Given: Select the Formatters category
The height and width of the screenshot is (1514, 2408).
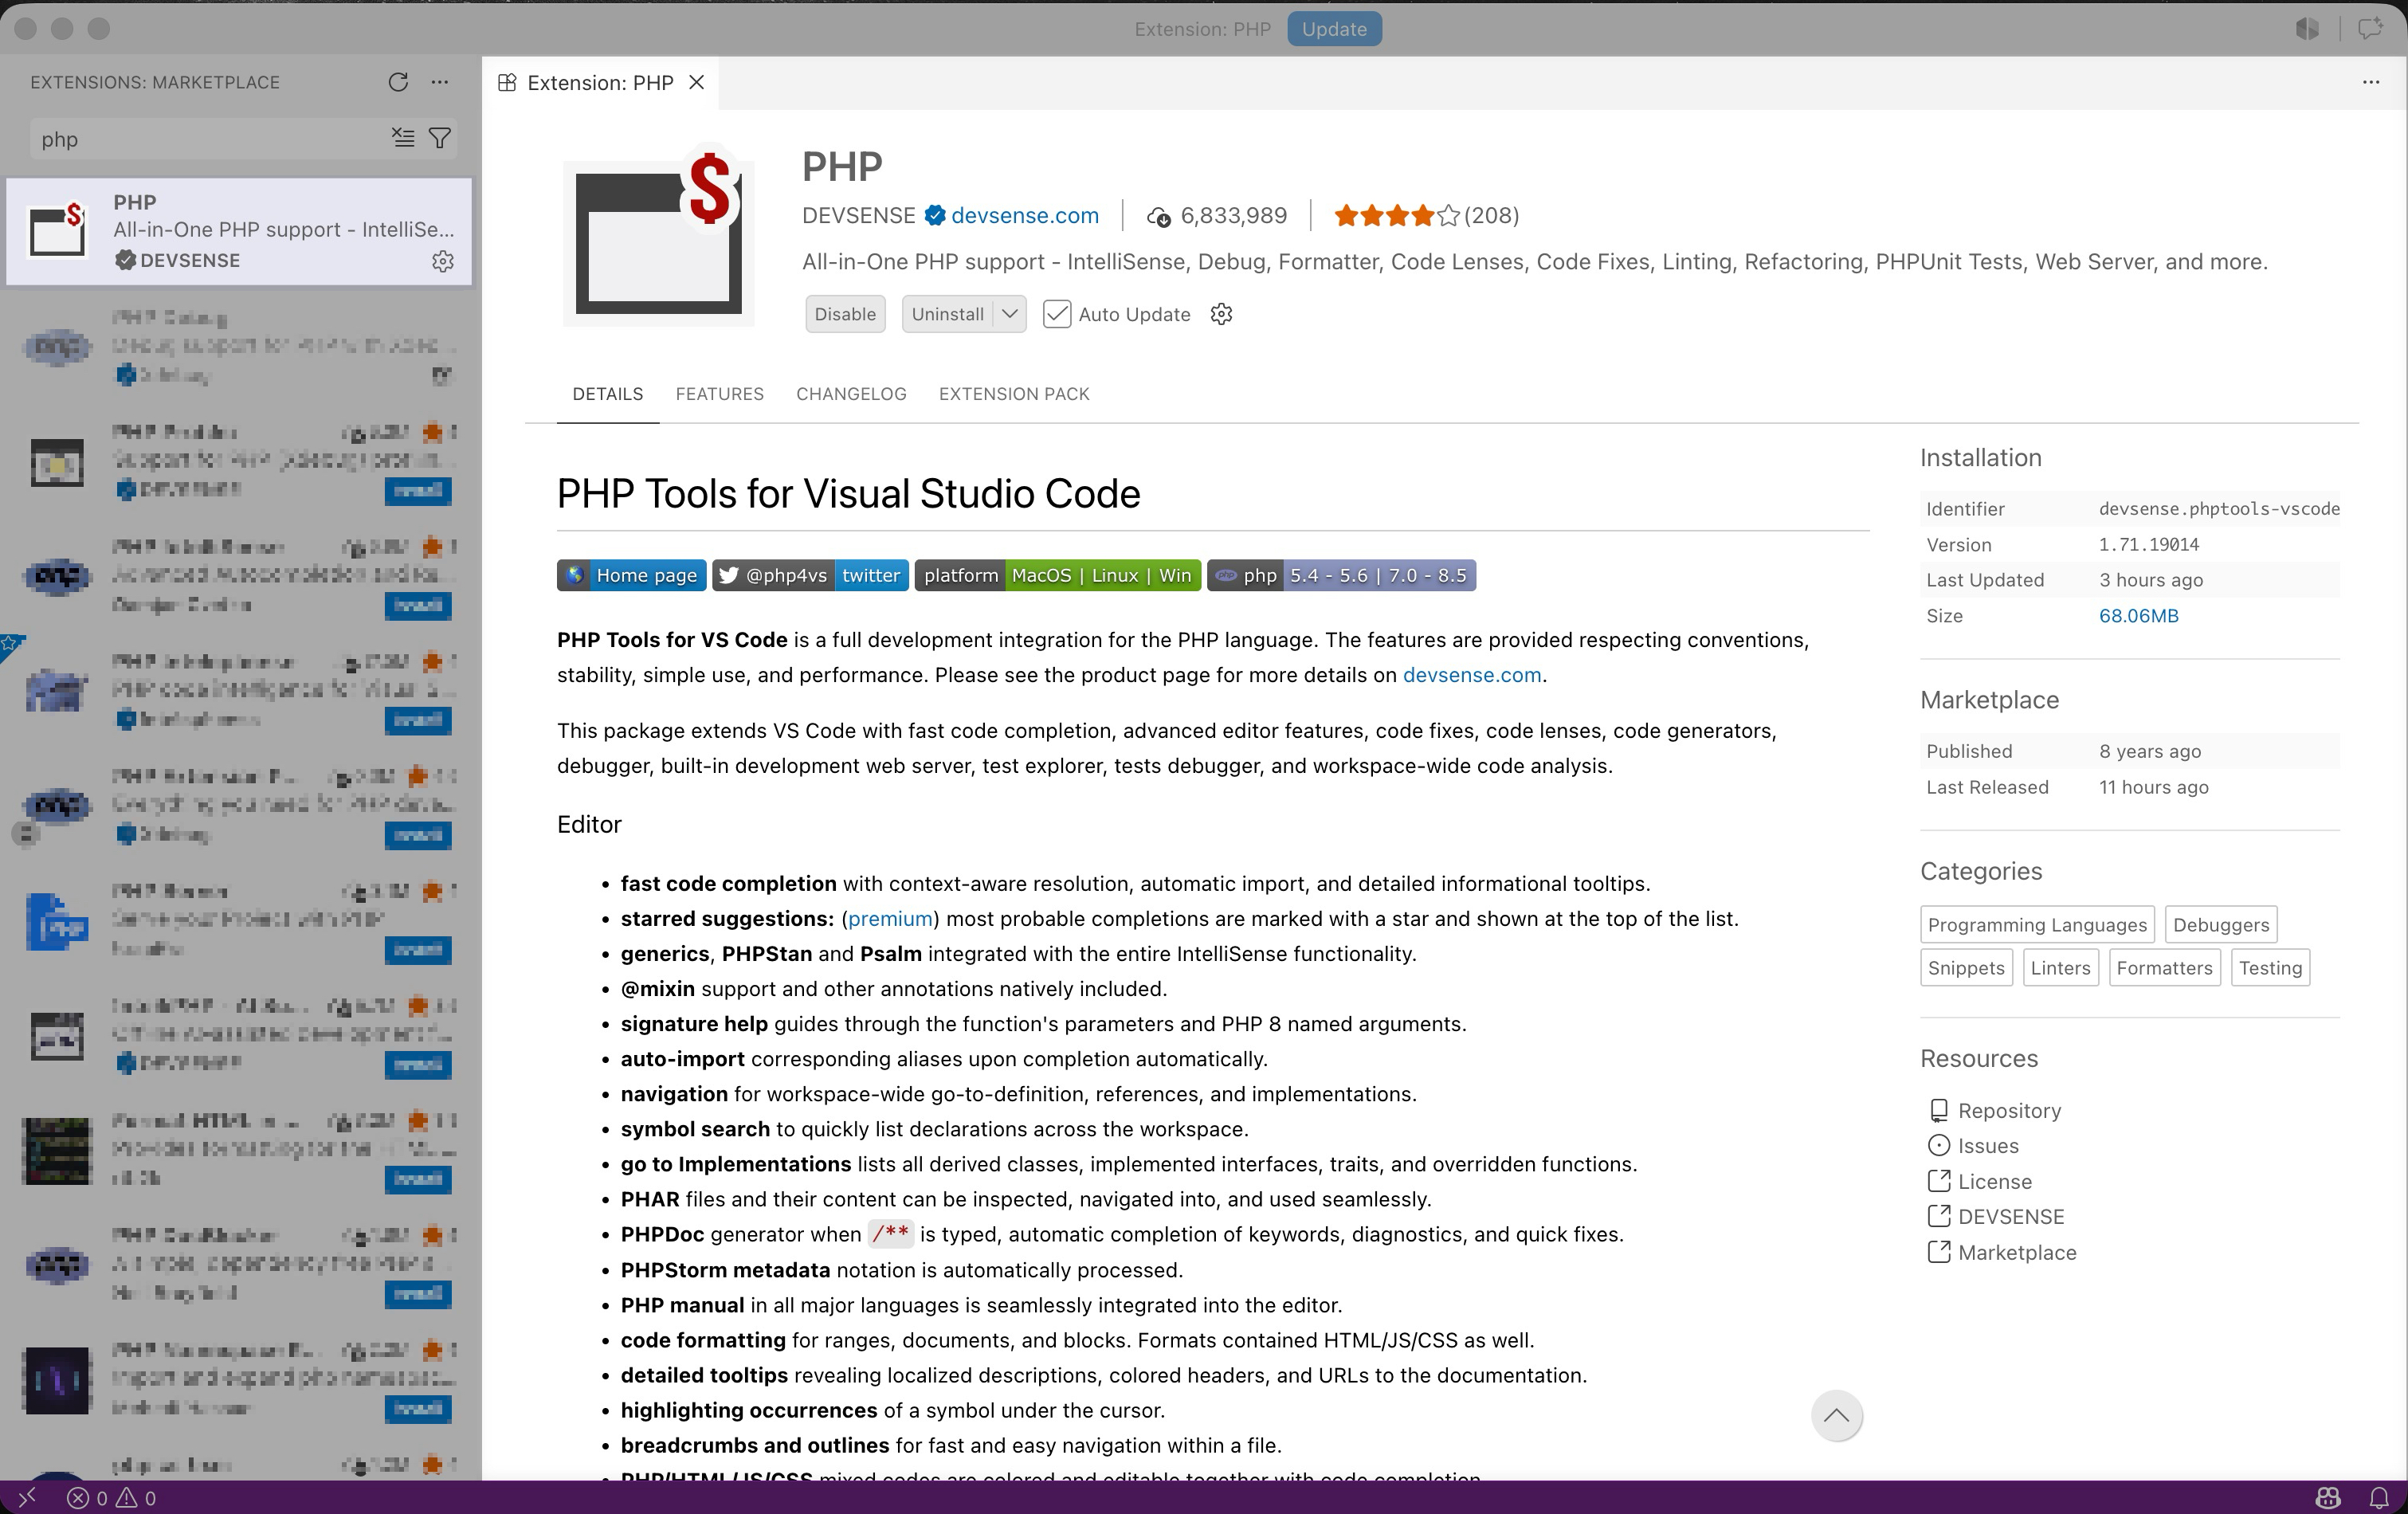Looking at the screenshot, I should (x=2164, y=968).
